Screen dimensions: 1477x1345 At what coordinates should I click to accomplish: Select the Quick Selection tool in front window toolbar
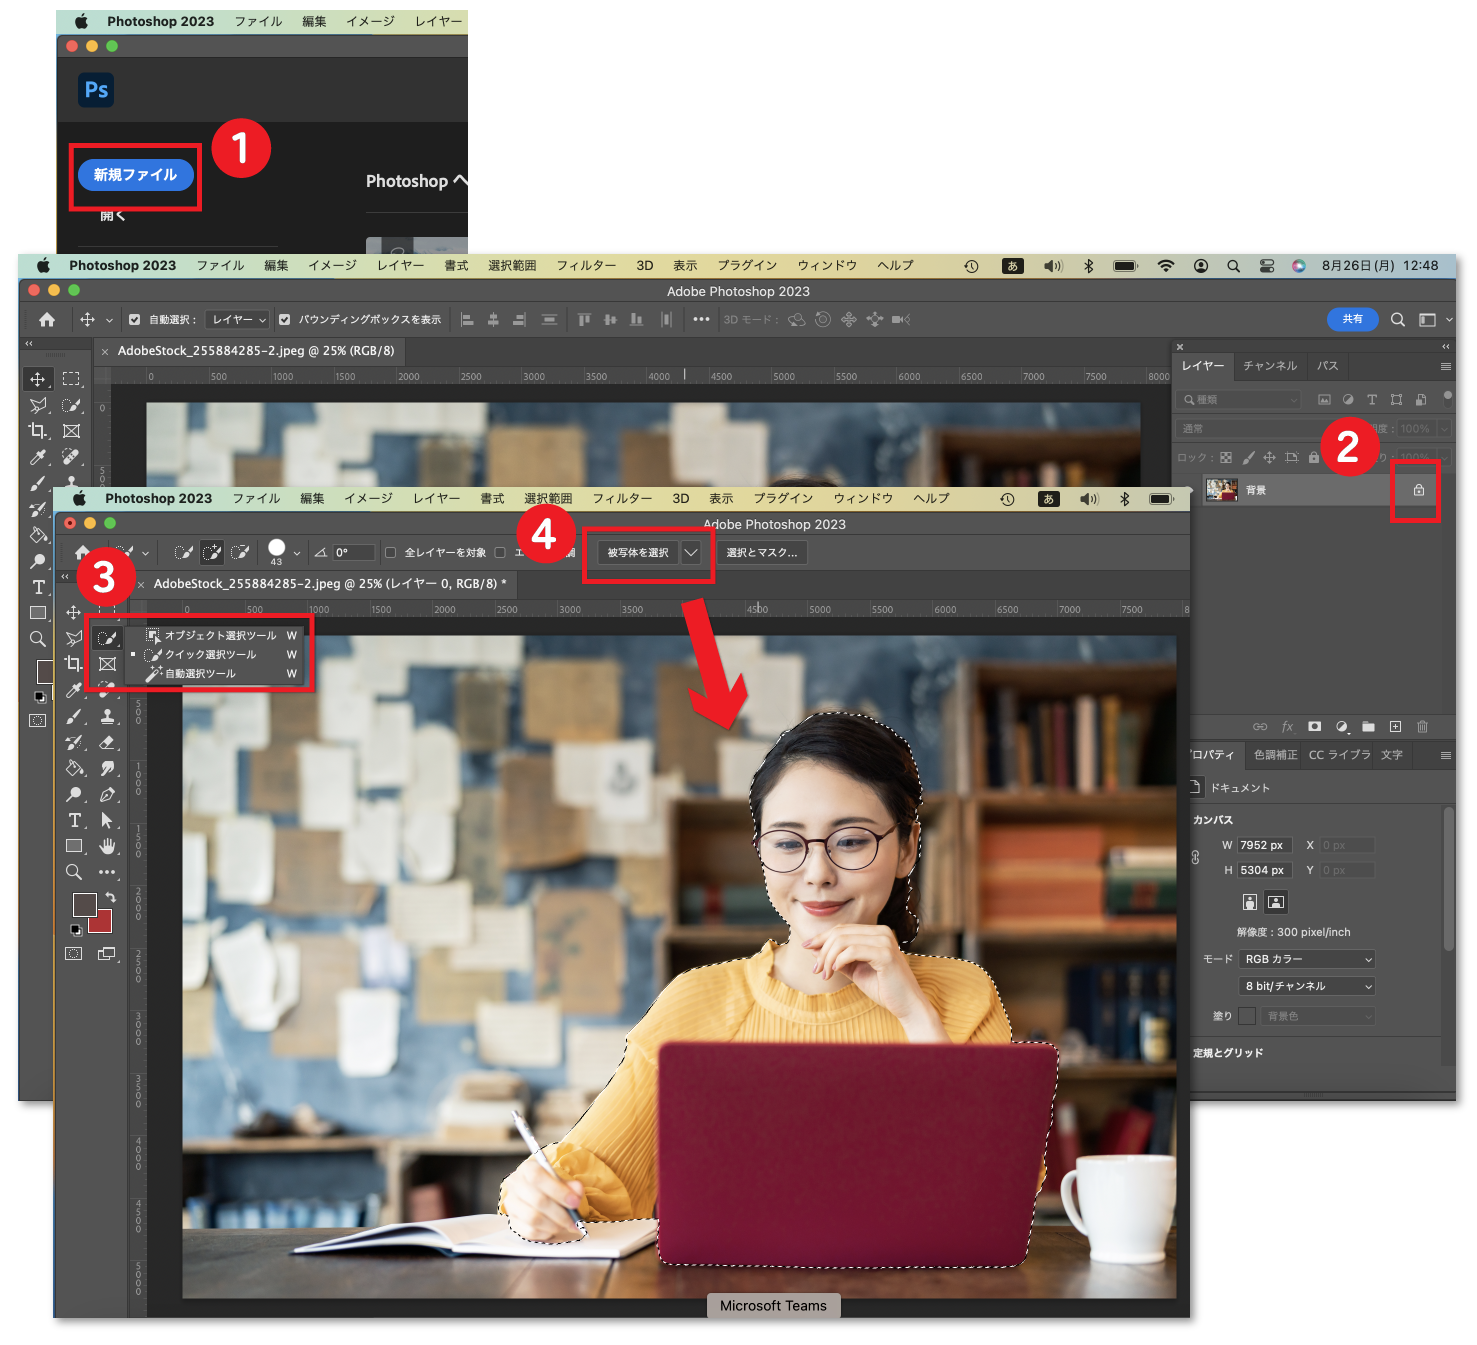click(107, 638)
